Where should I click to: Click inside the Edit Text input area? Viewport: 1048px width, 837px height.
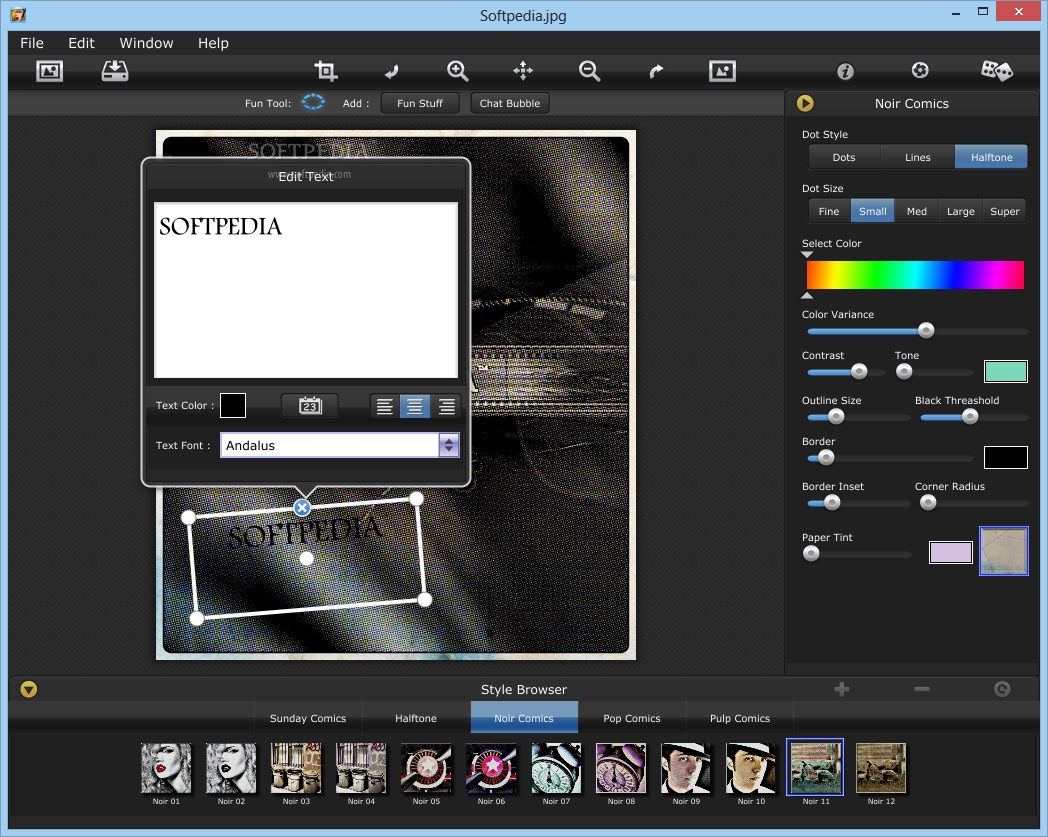point(306,290)
